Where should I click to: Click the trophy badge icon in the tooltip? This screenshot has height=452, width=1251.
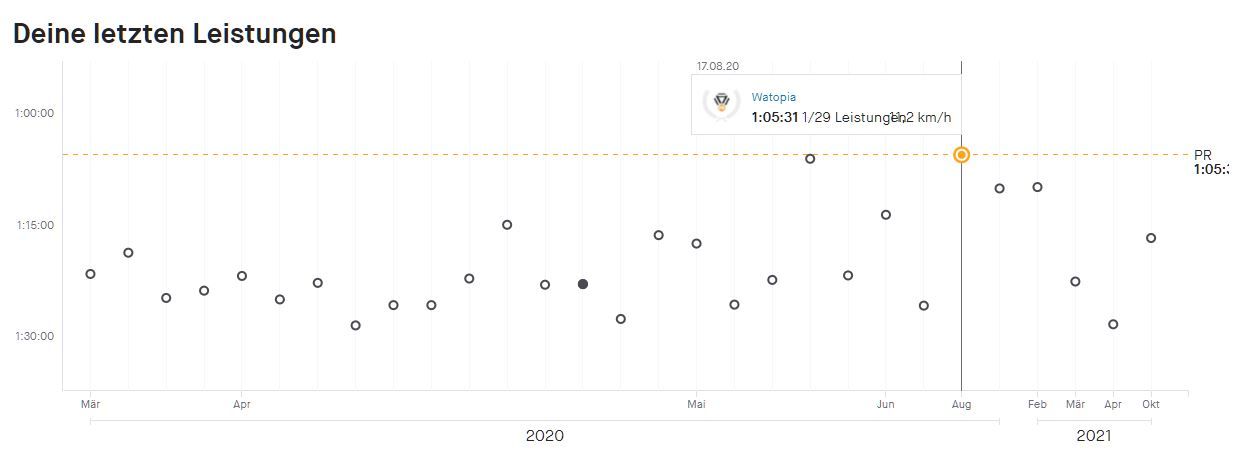pos(720,104)
